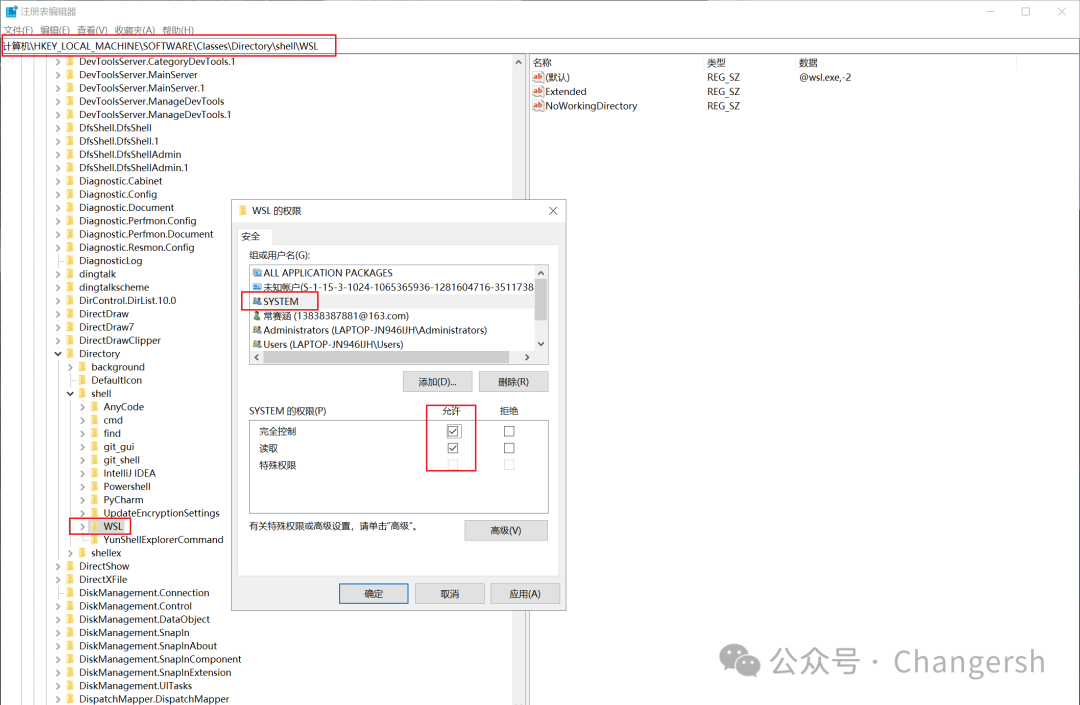Switch to the 安全 tab

[x=251, y=236]
